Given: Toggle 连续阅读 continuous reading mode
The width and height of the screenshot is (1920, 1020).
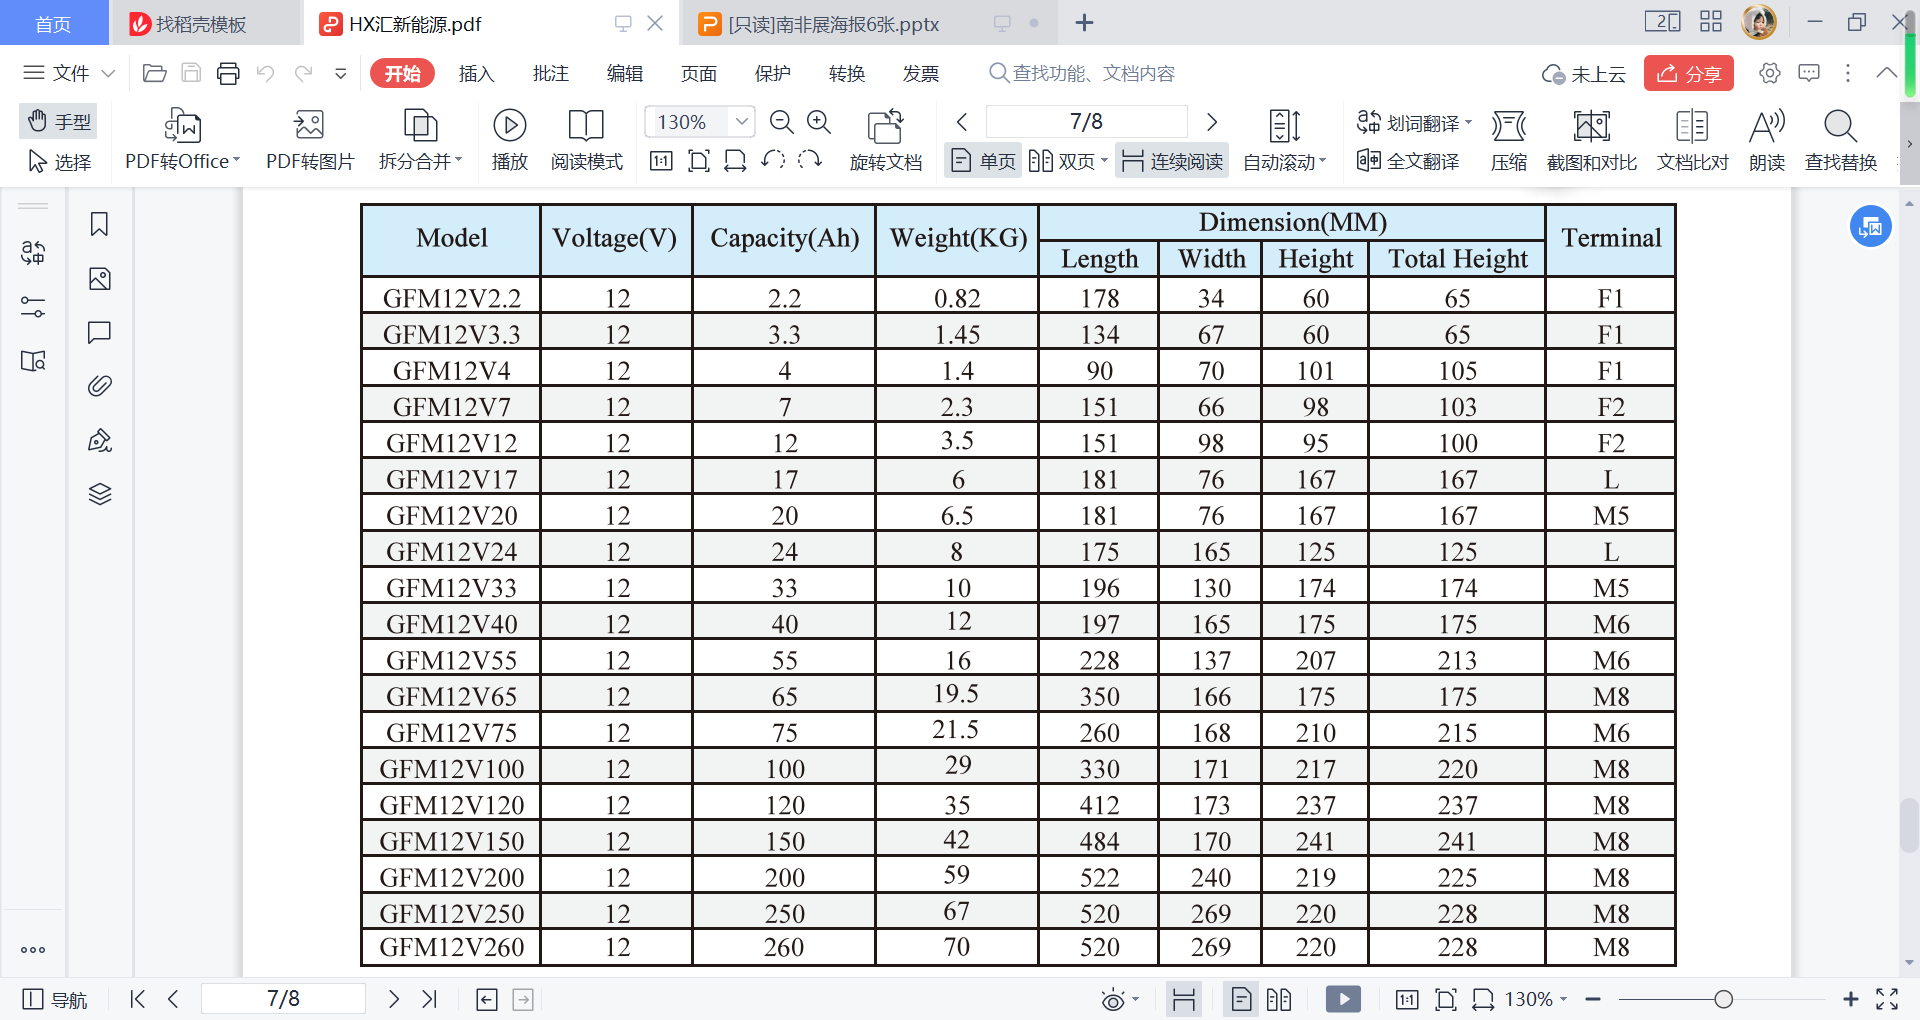Looking at the screenshot, I should click(x=1173, y=161).
